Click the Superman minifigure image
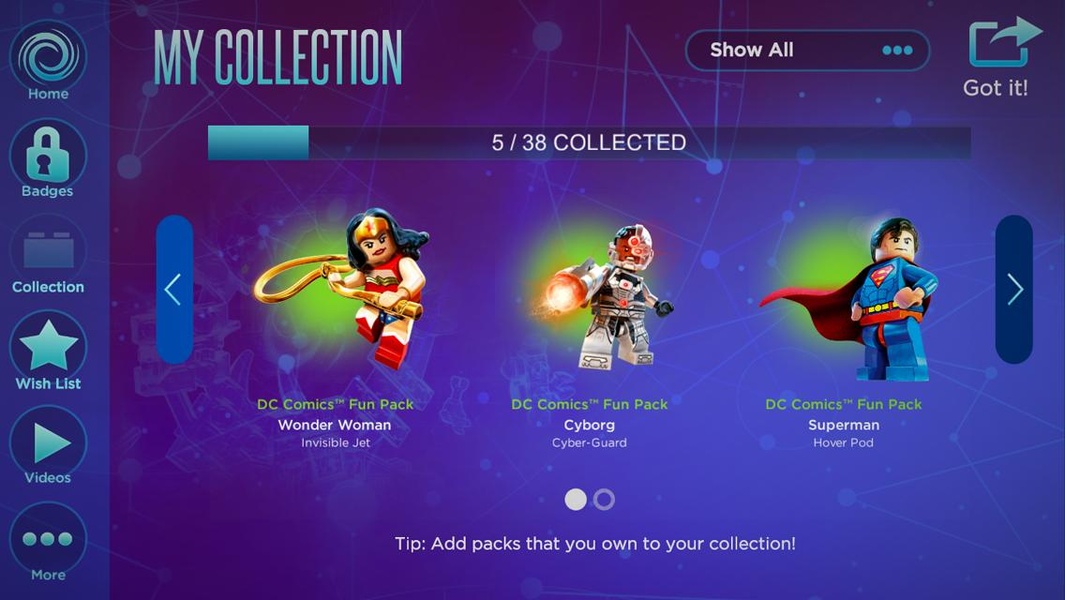 [x=850, y=299]
